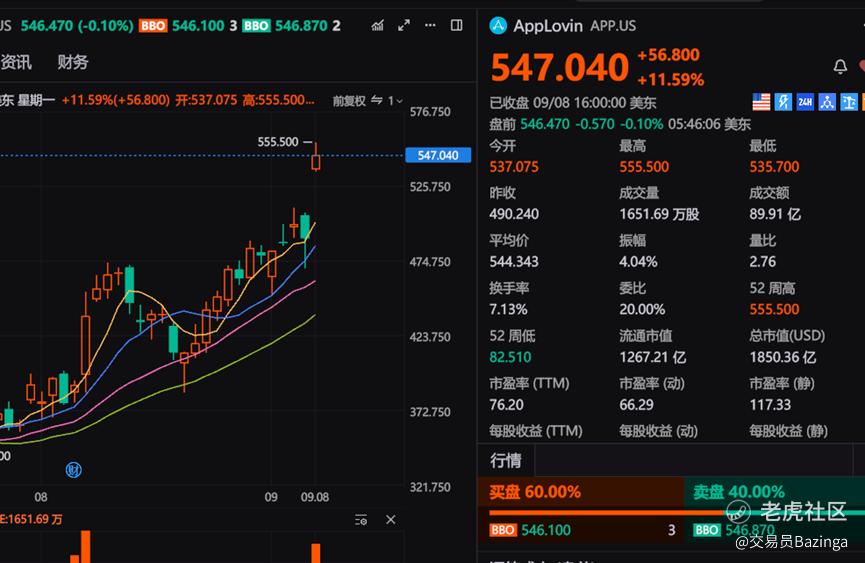
Task: Click the latest orange volume bar
Action: pyautogui.click(x=316, y=553)
